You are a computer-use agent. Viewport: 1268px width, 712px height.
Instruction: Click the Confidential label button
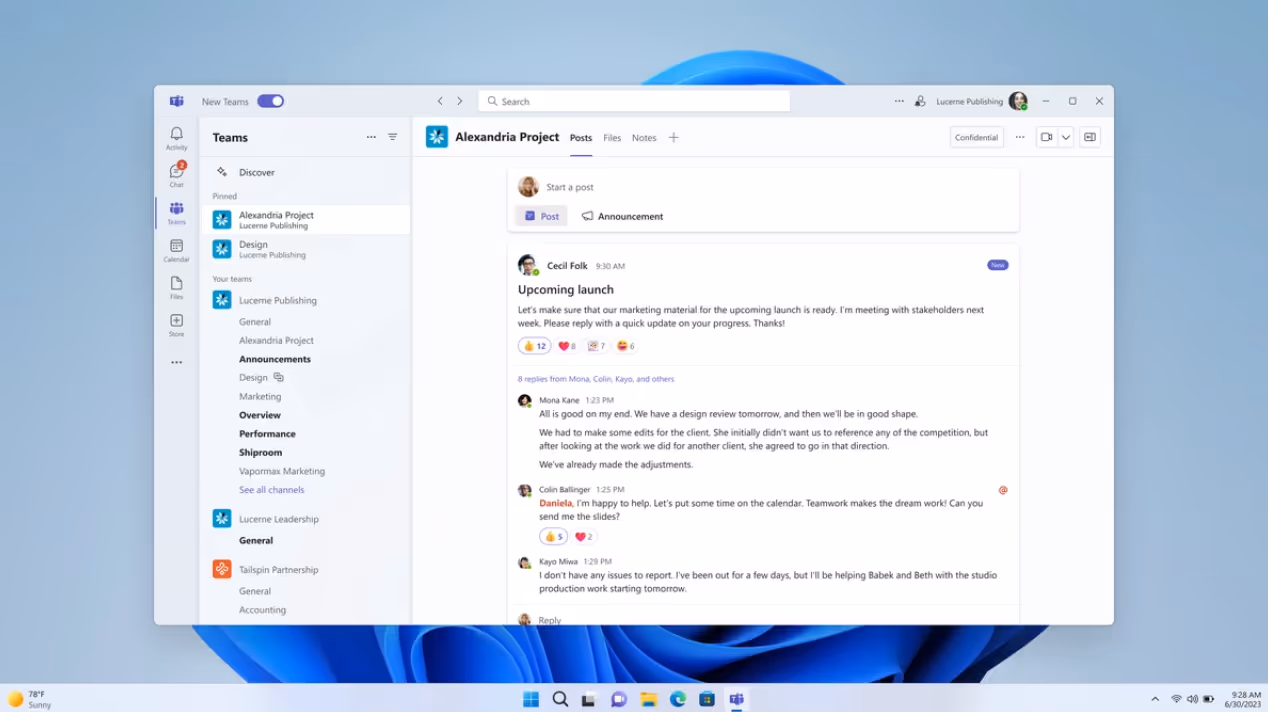[x=976, y=137]
